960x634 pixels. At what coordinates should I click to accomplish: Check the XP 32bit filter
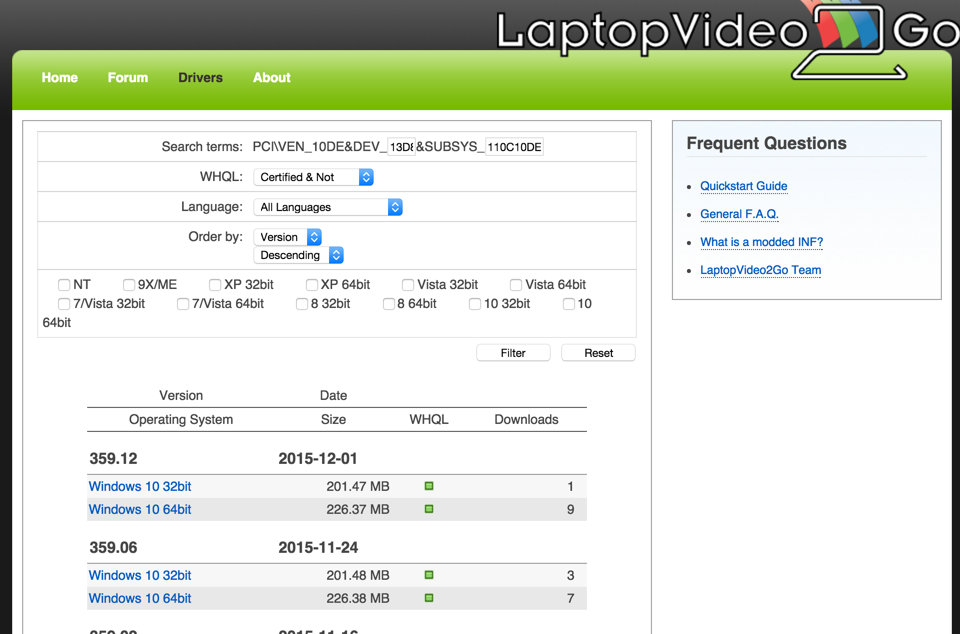point(215,285)
